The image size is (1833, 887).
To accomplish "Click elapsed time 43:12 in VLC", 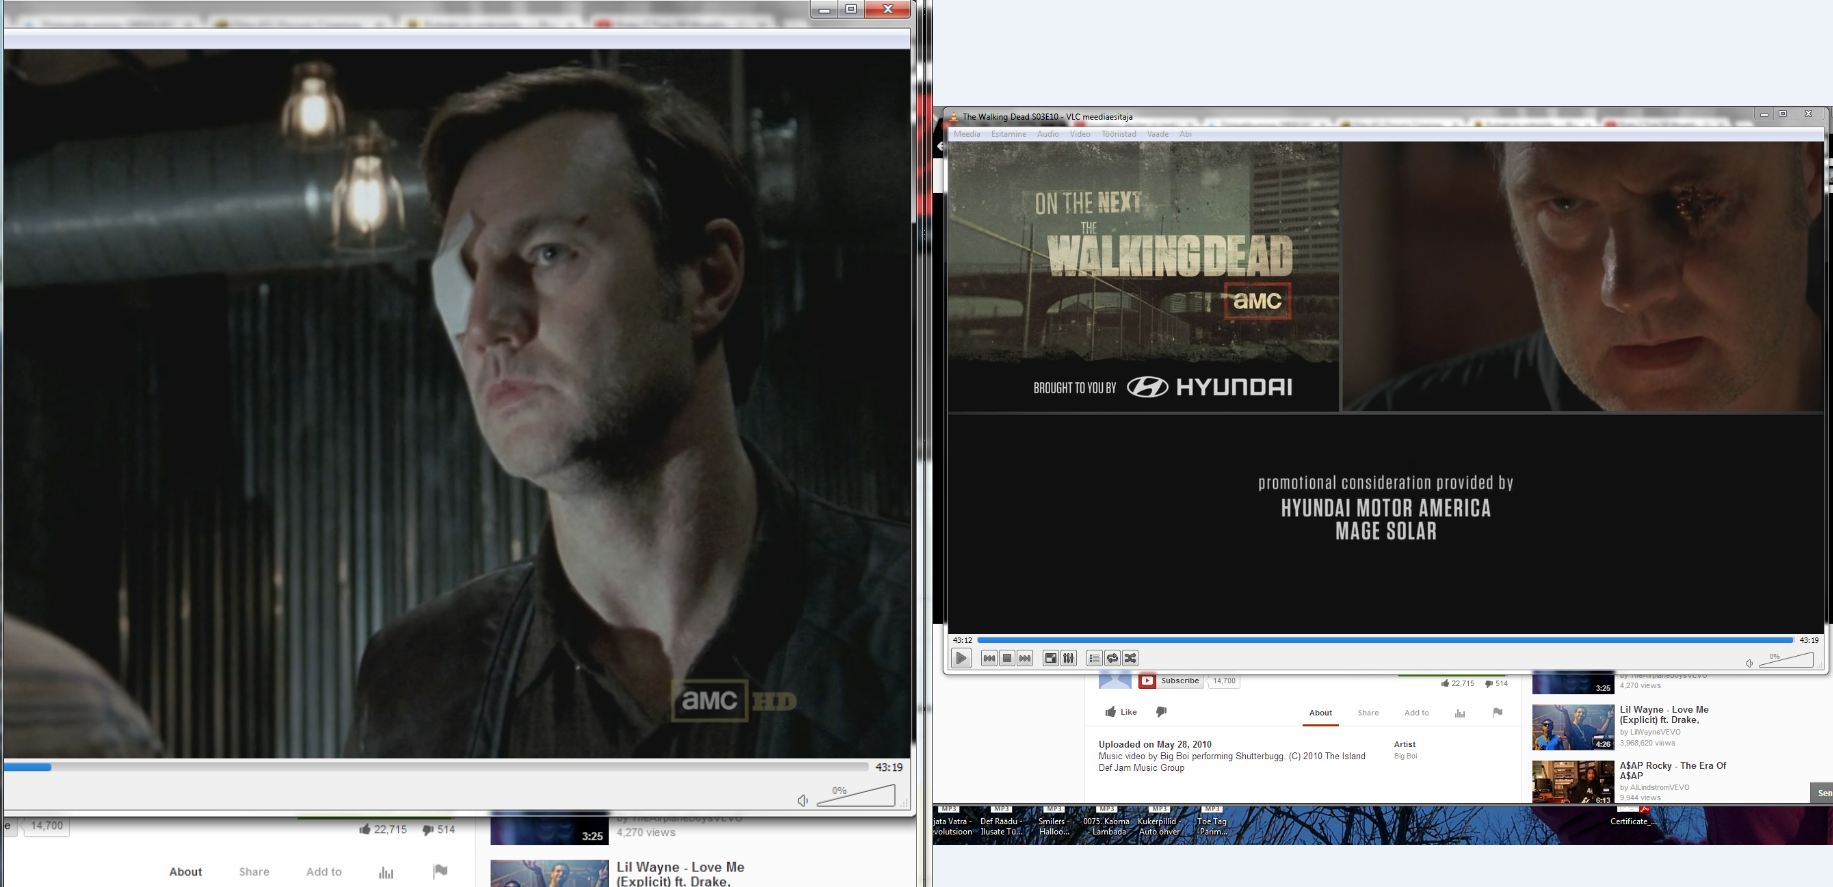I will coord(962,640).
